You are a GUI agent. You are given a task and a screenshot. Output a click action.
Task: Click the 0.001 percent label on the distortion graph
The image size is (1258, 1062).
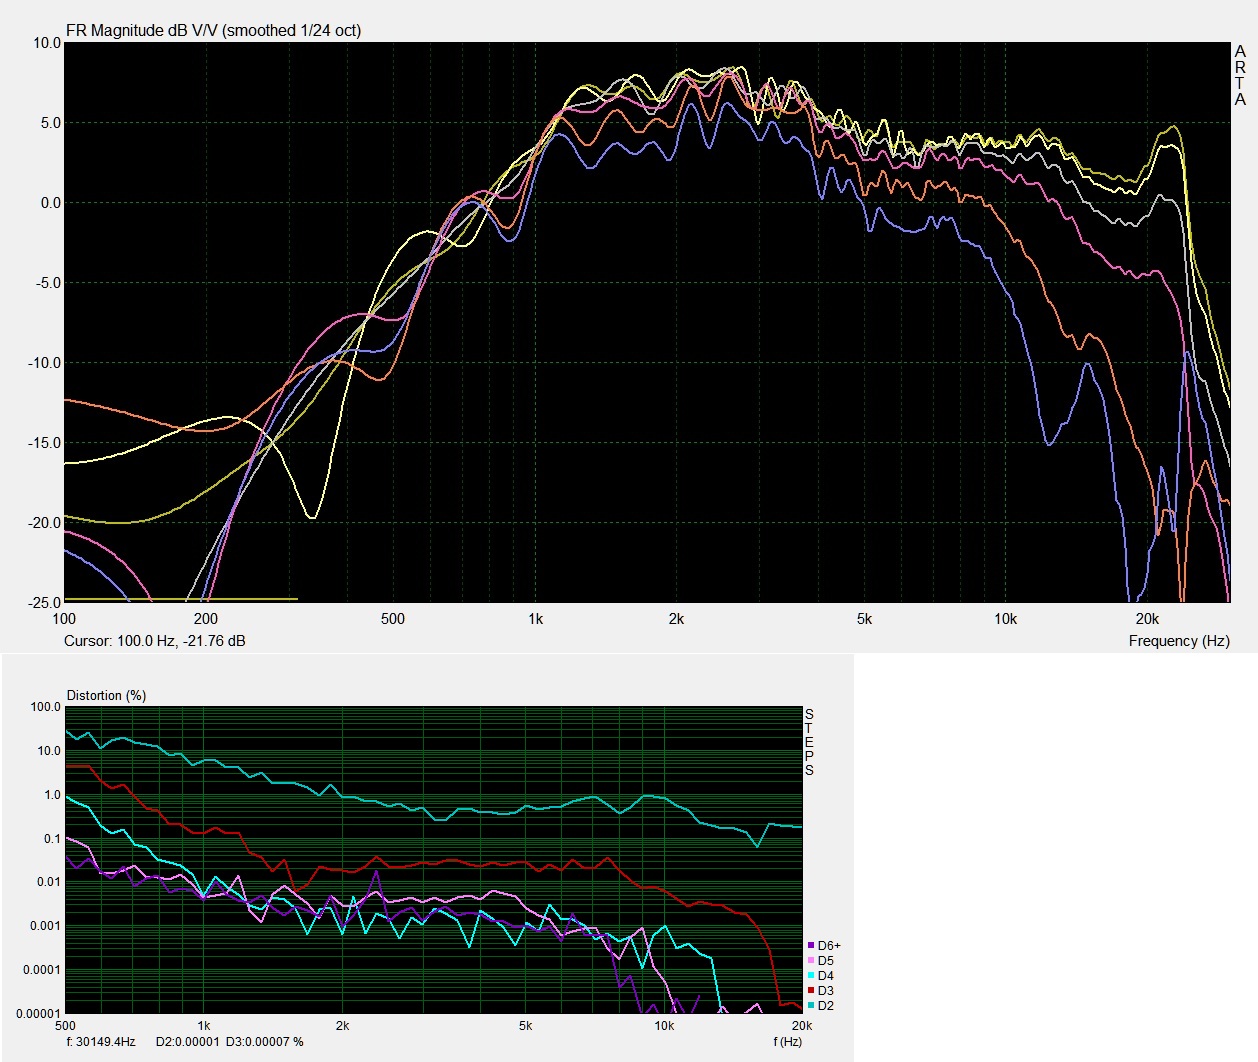46,926
